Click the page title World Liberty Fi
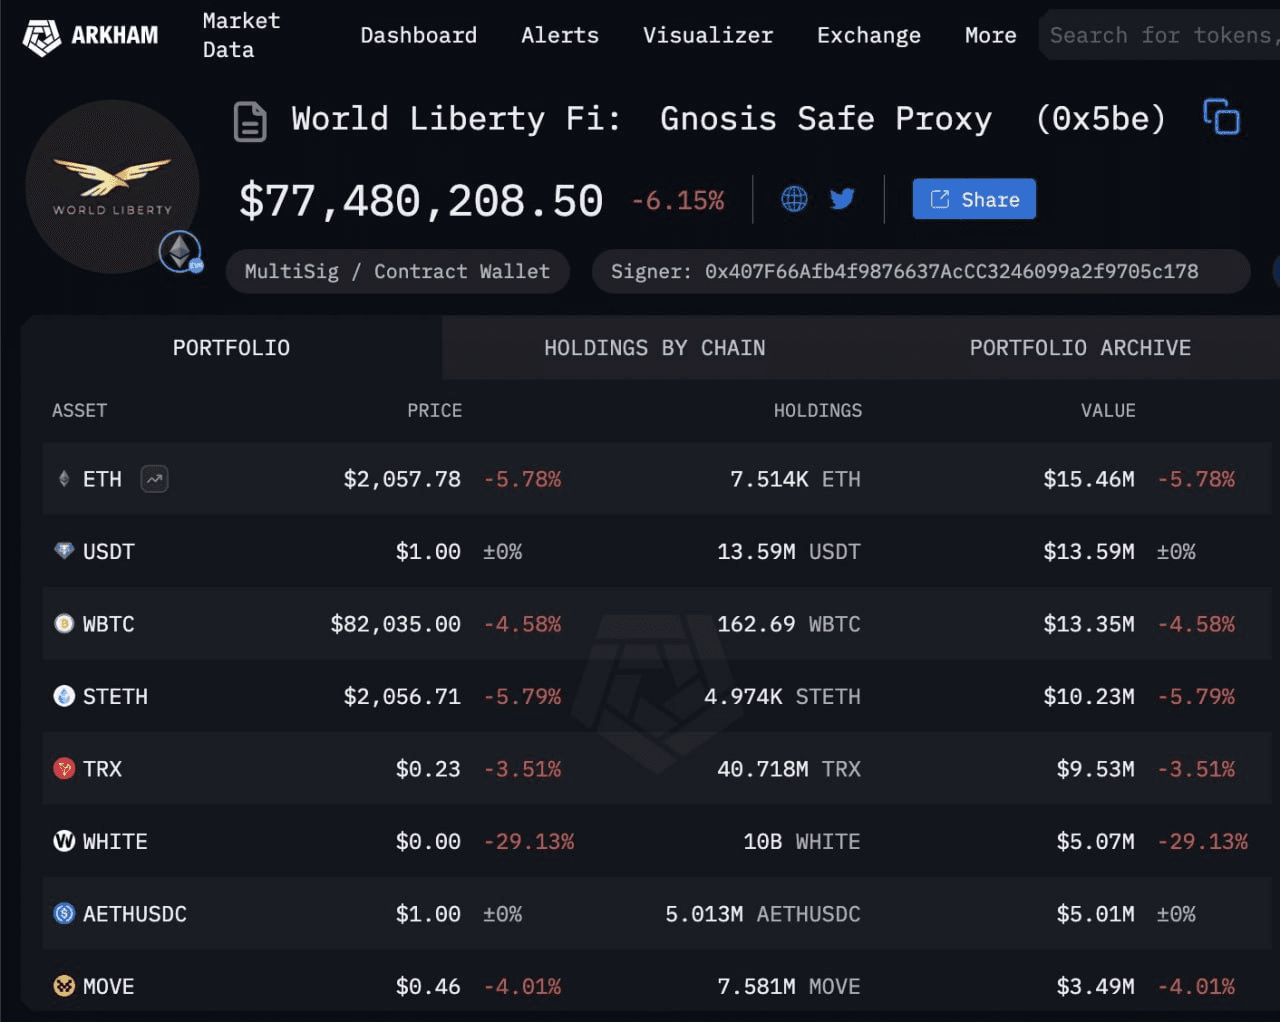The width and height of the screenshot is (1280, 1022). [x=456, y=119]
